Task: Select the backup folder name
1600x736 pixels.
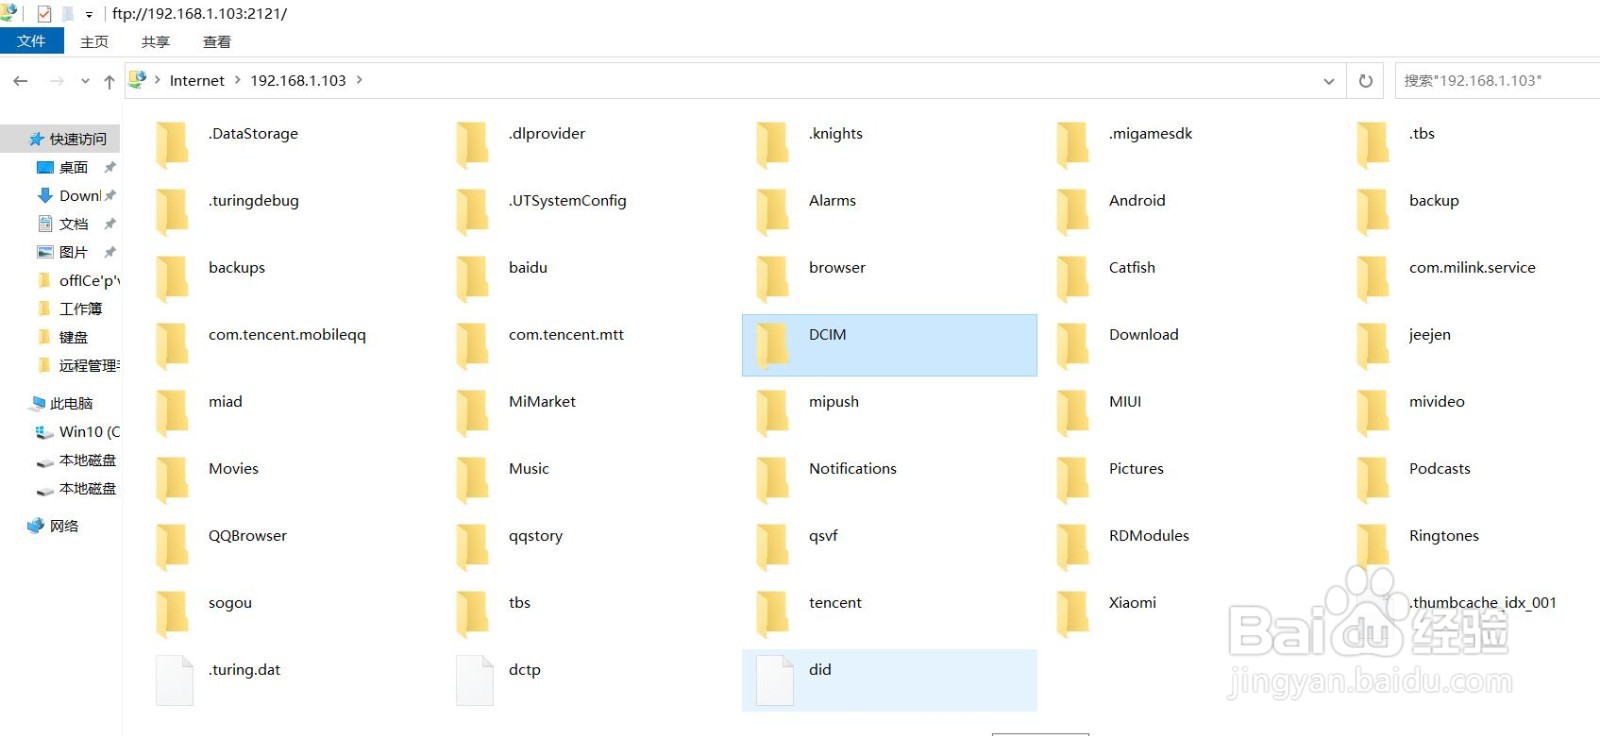Action: (x=1434, y=200)
